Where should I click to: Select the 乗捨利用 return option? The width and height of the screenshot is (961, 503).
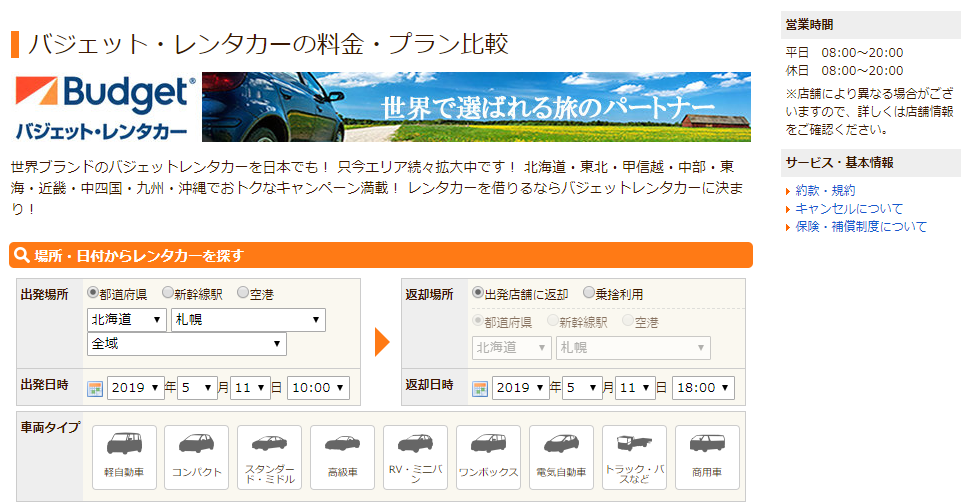[x=588, y=294]
